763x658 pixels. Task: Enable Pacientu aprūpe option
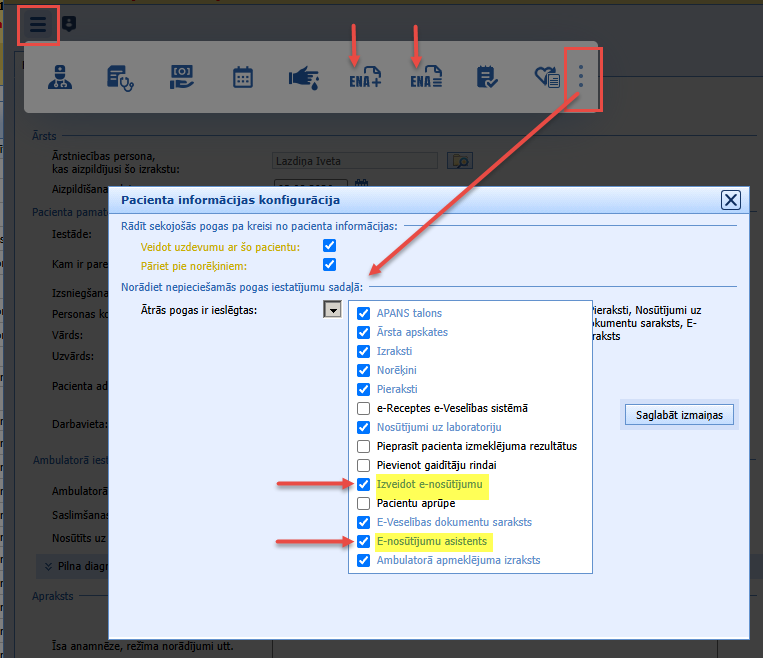pyautogui.click(x=363, y=503)
